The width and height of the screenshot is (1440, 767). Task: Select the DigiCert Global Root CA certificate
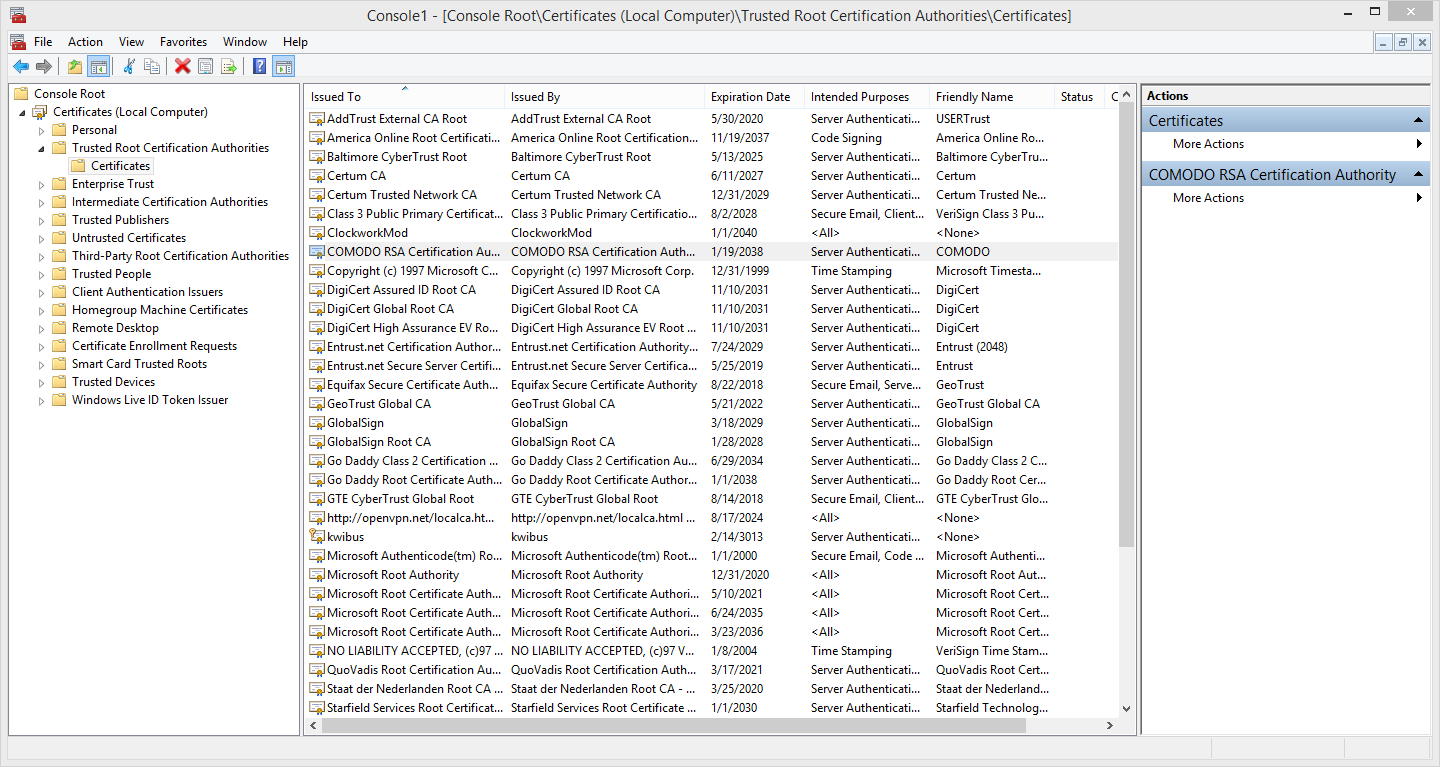coord(390,309)
